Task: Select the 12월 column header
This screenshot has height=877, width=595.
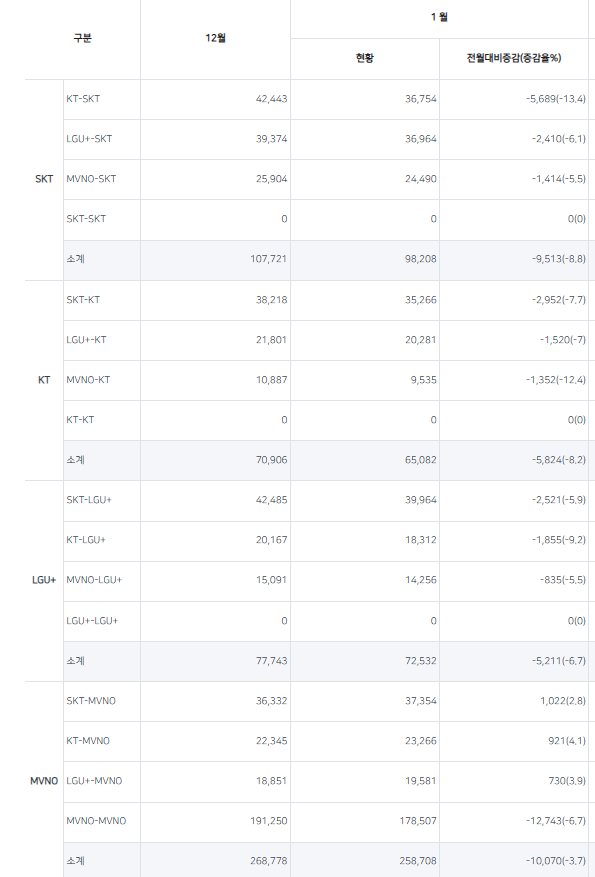Action: (215, 38)
